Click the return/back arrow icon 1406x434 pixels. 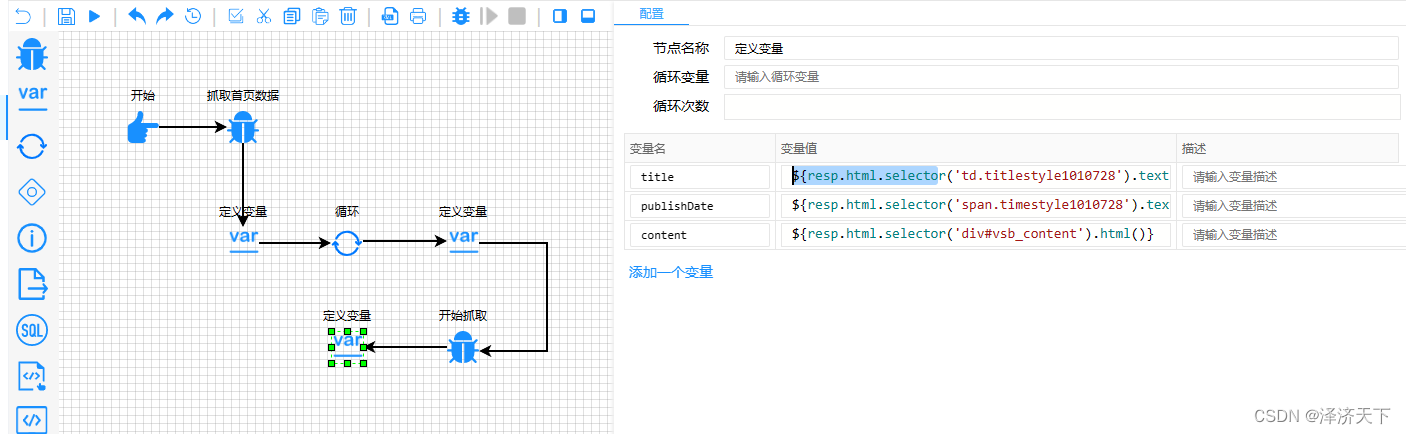tap(22, 16)
